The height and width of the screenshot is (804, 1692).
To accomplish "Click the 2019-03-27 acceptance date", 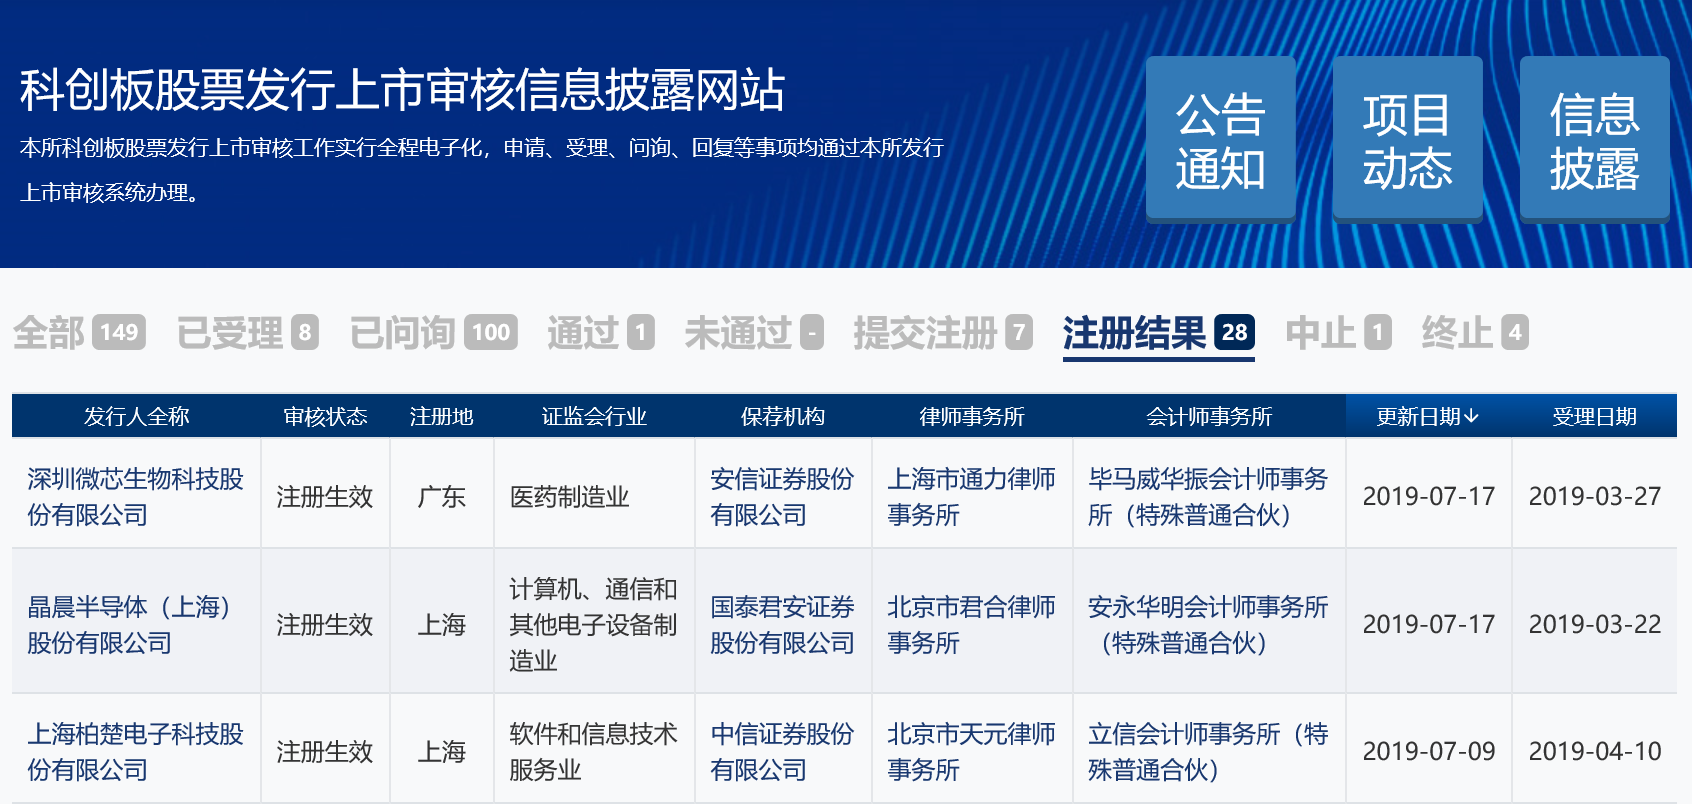I will [1594, 497].
